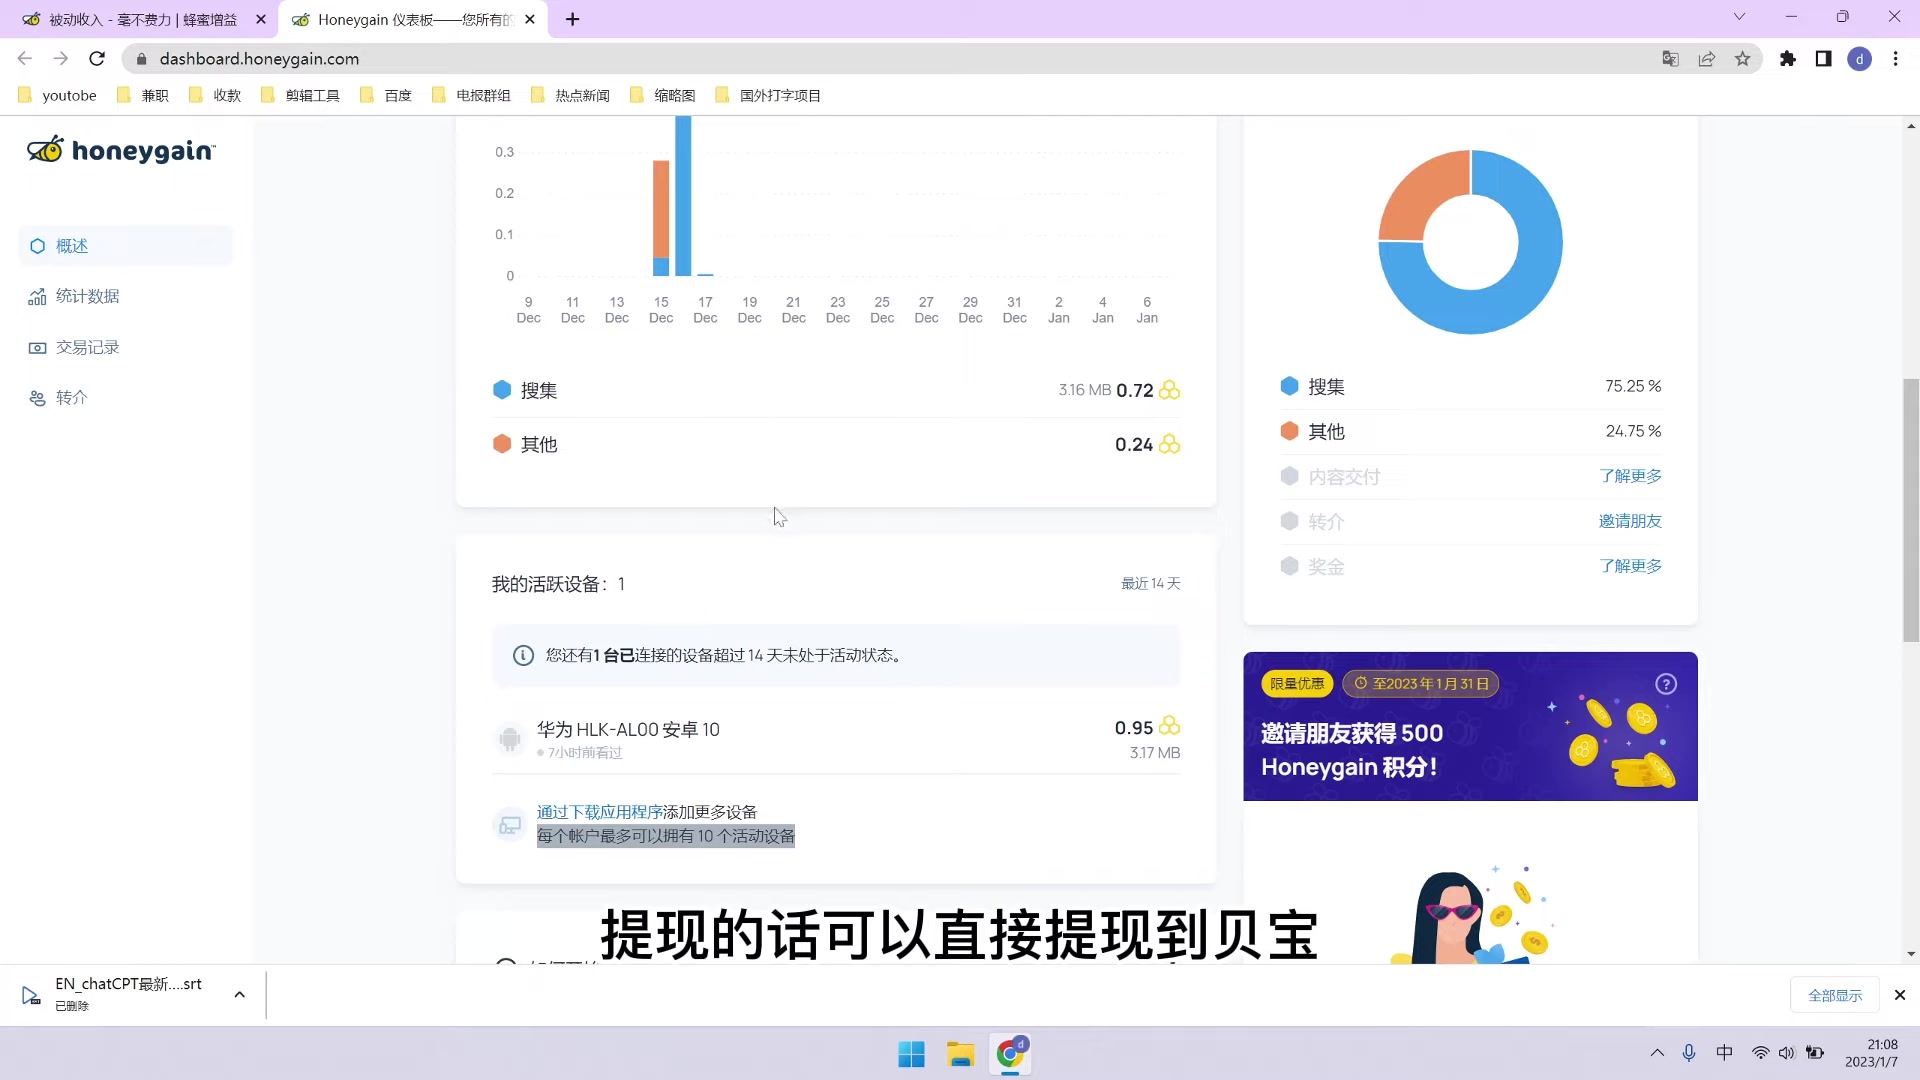Click the honeygain logo in sidebar

point(121,150)
